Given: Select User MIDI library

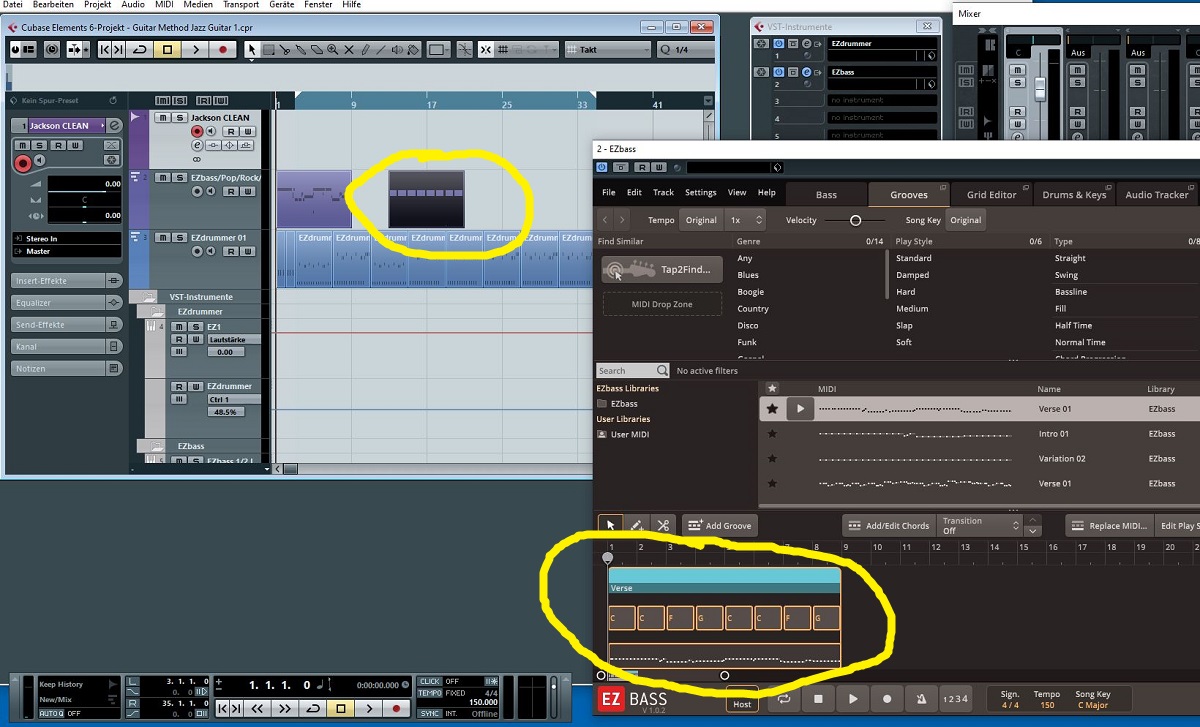Looking at the screenshot, I should click(x=629, y=434).
